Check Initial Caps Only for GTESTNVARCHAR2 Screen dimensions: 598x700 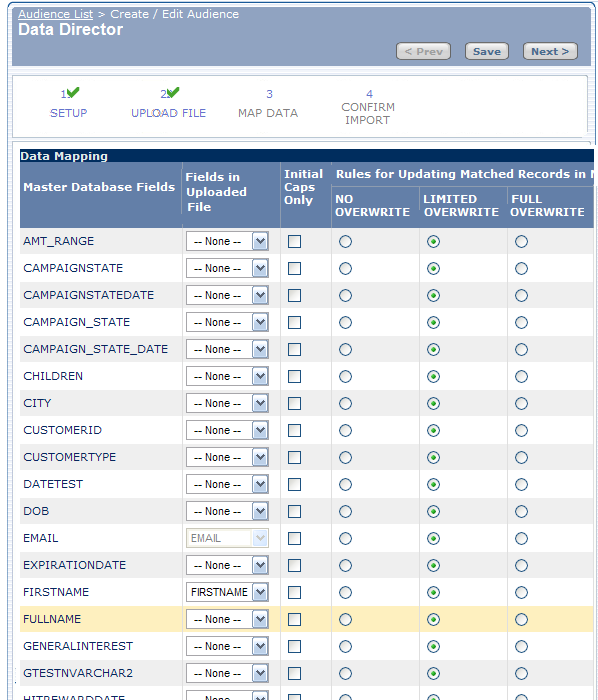pyautogui.click(x=294, y=673)
